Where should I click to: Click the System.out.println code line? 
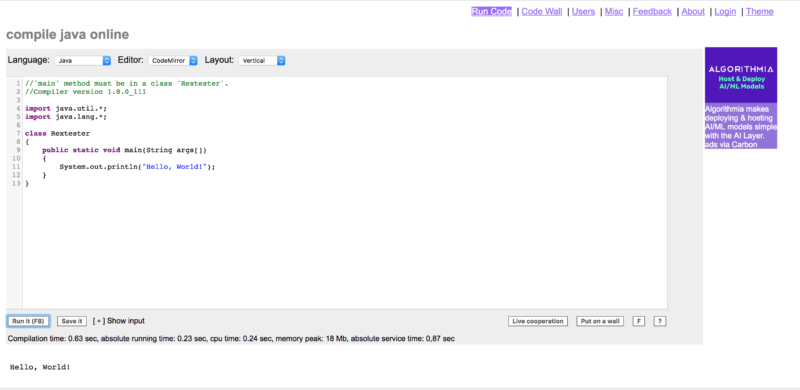[x=137, y=166]
